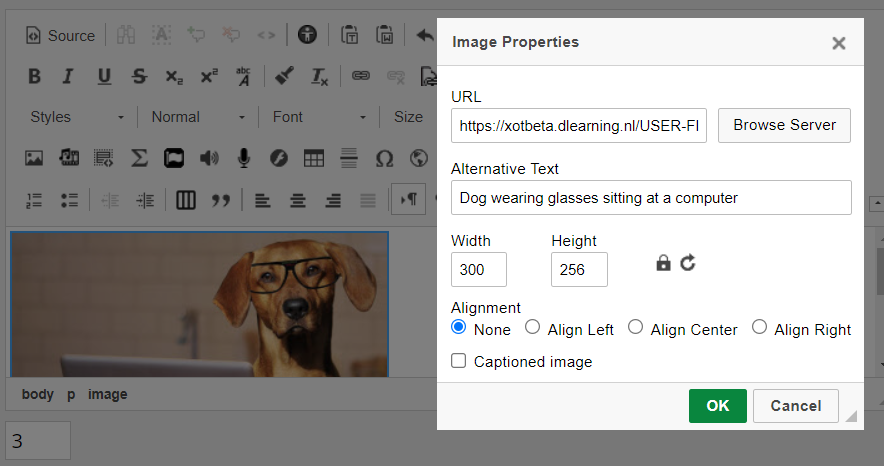Image resolution: width=884 pixels, height=466 pixels.
Task: Click the Alternative Text input field
Action: pos(651,198)
